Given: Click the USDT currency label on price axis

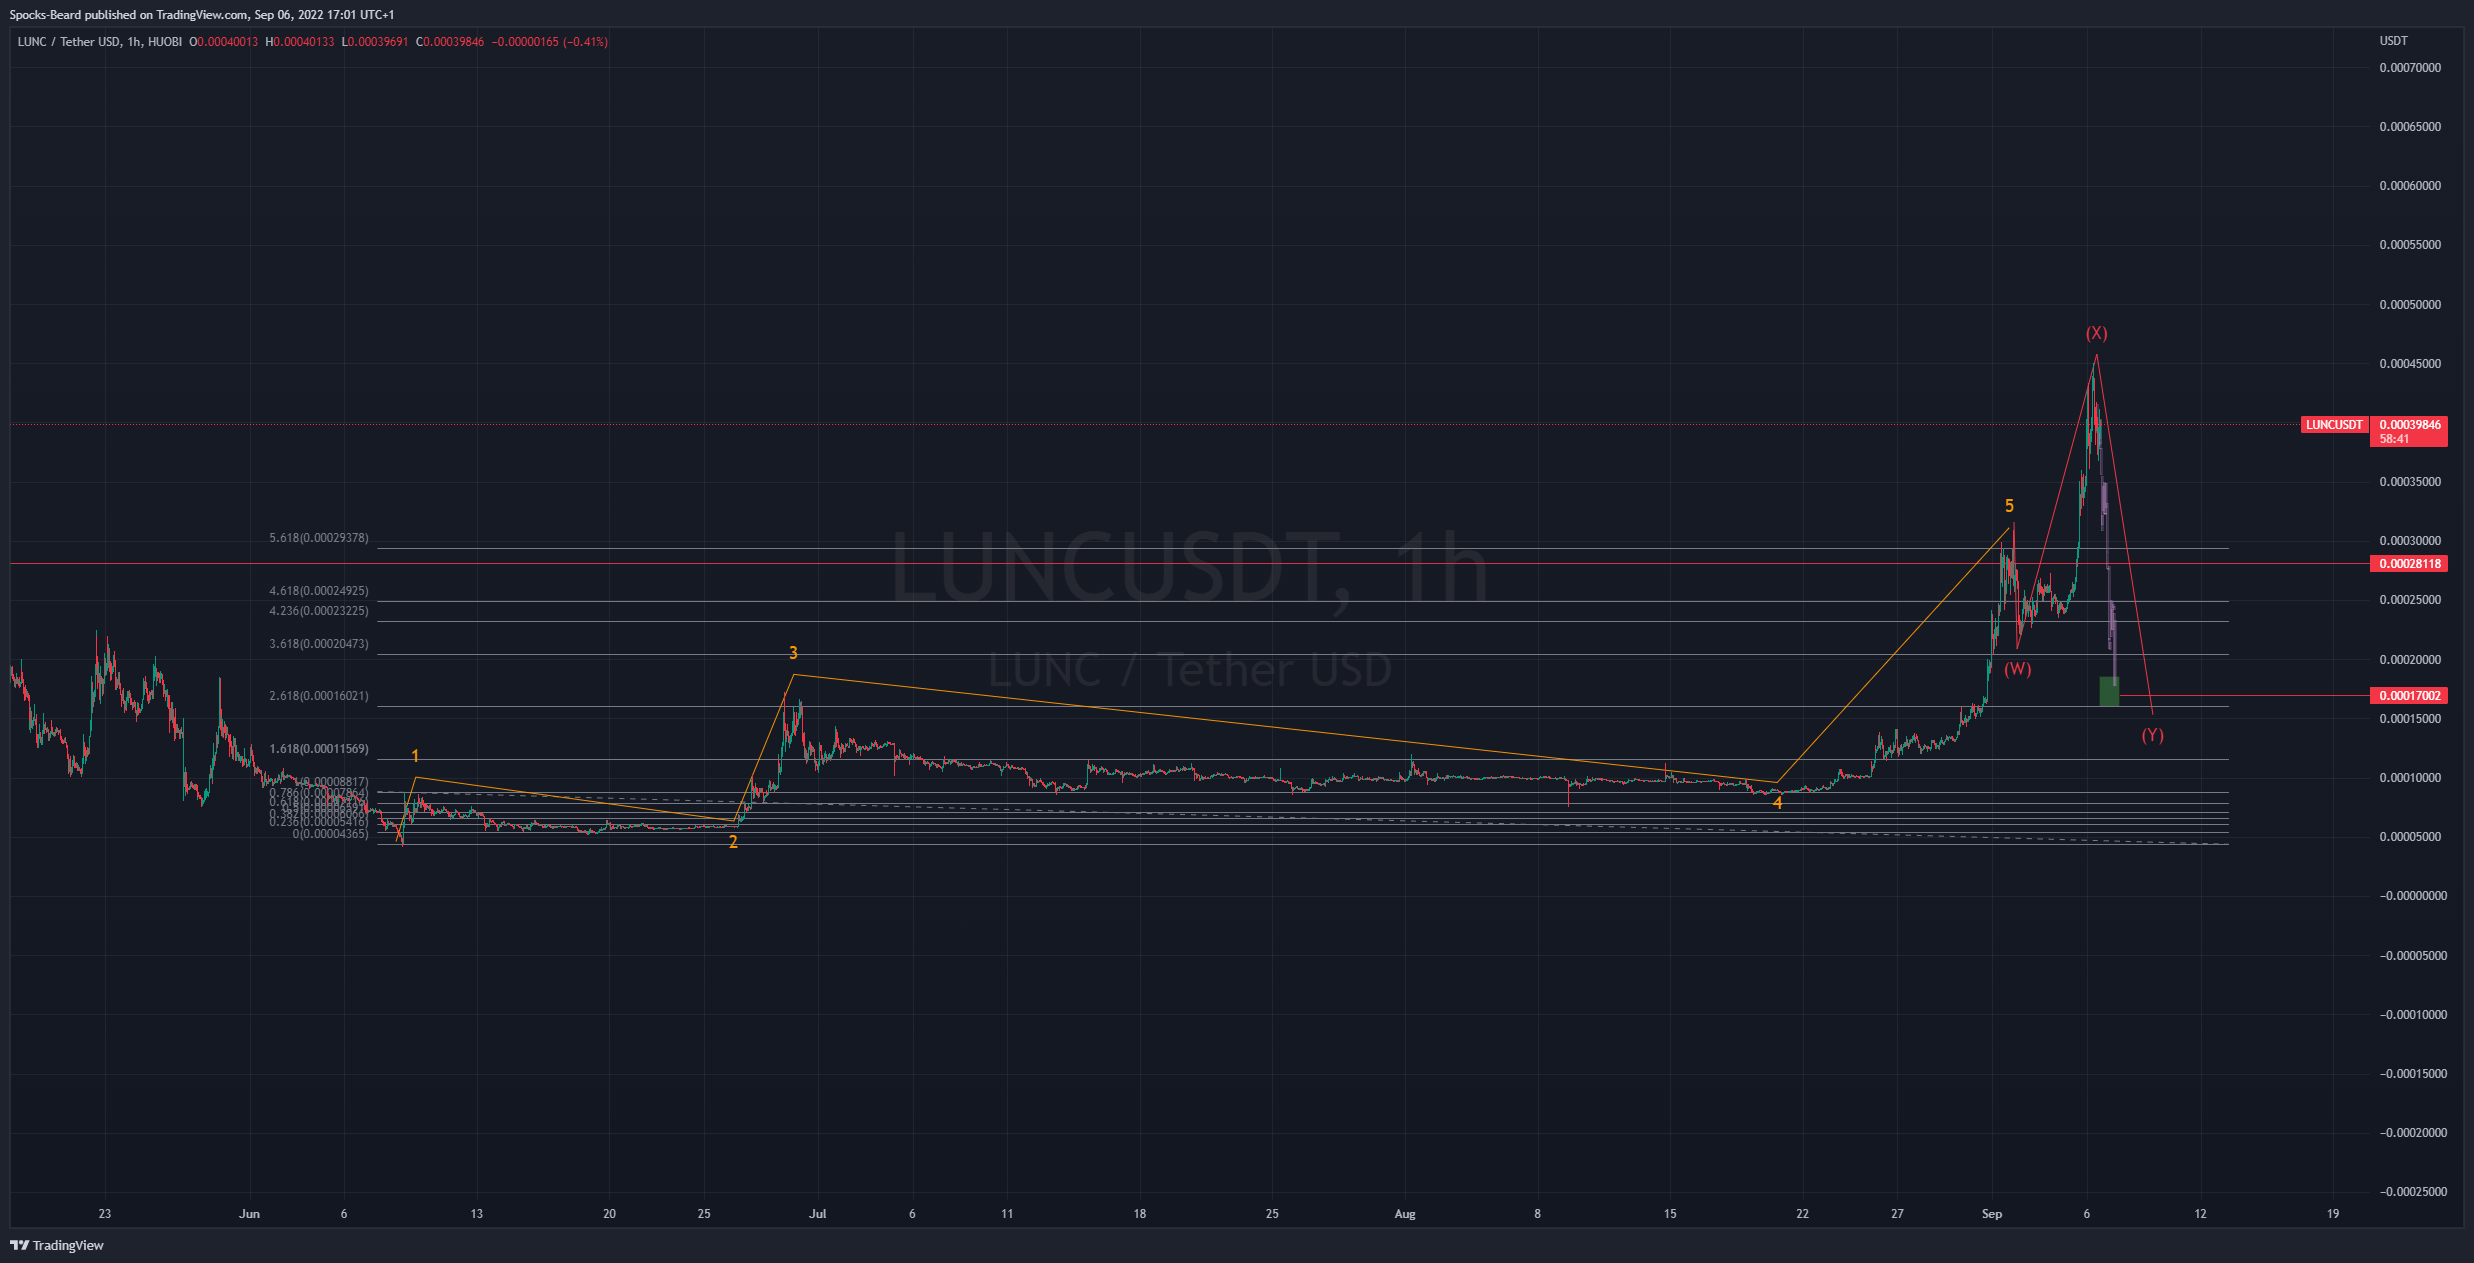Looking at the screenshot, I should click(2393, 41).
